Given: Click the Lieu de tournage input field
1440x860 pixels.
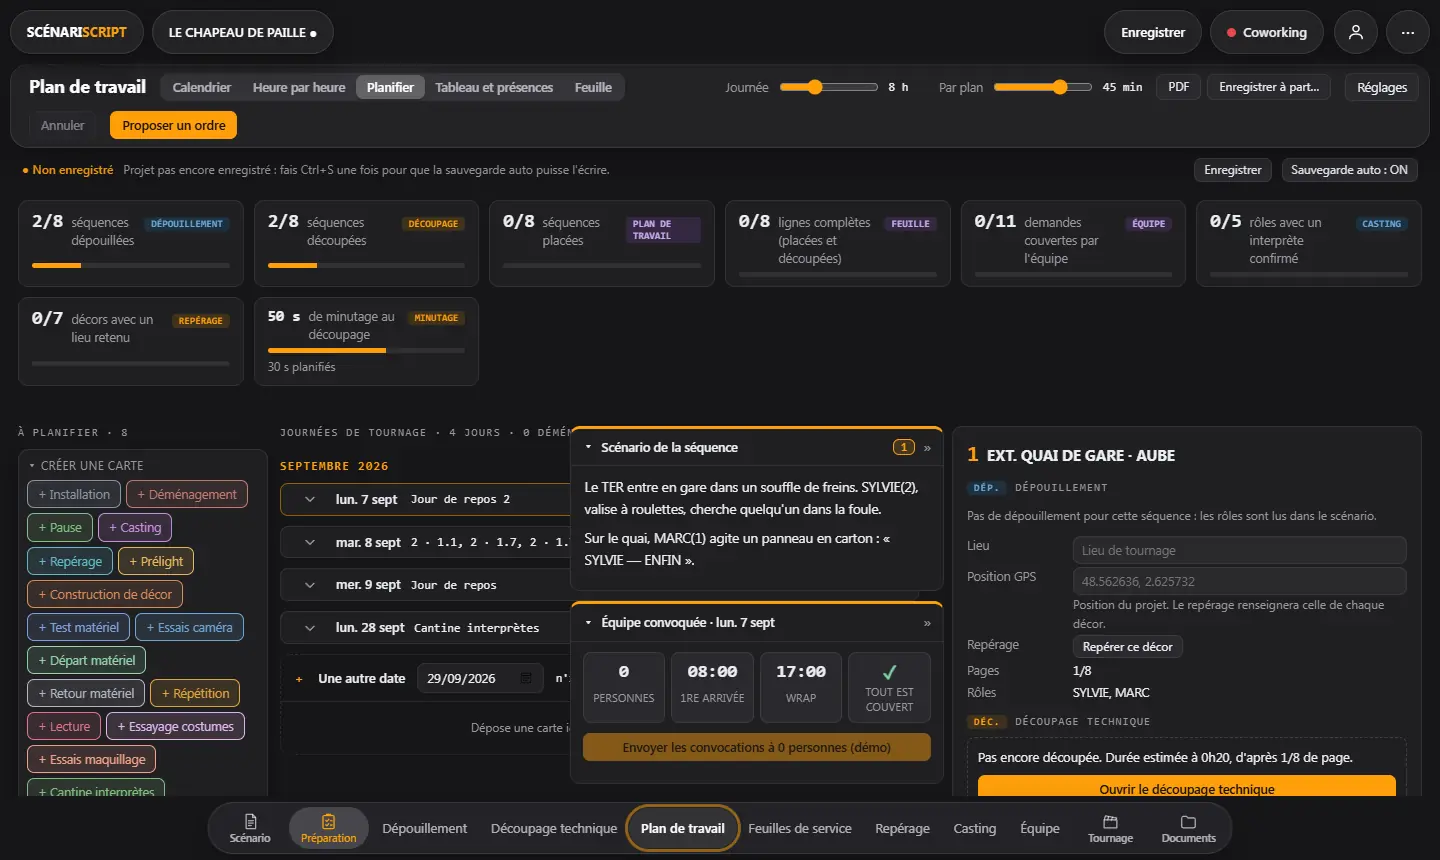Looking at the screenshot, I should [1239, 551].
